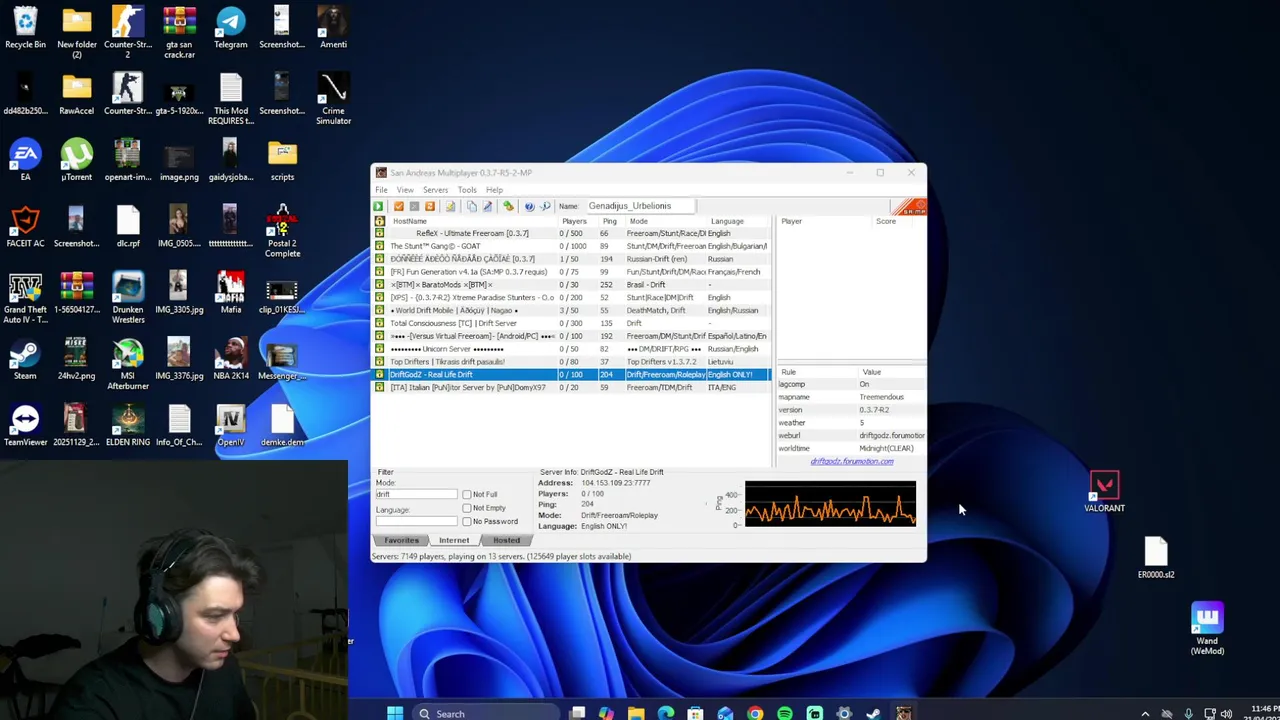Image resolution: width=1280 pixels, height=720 pixels.
Task: Enable the Not Empty filter checkbox
Action: click(x=467, y=508)
